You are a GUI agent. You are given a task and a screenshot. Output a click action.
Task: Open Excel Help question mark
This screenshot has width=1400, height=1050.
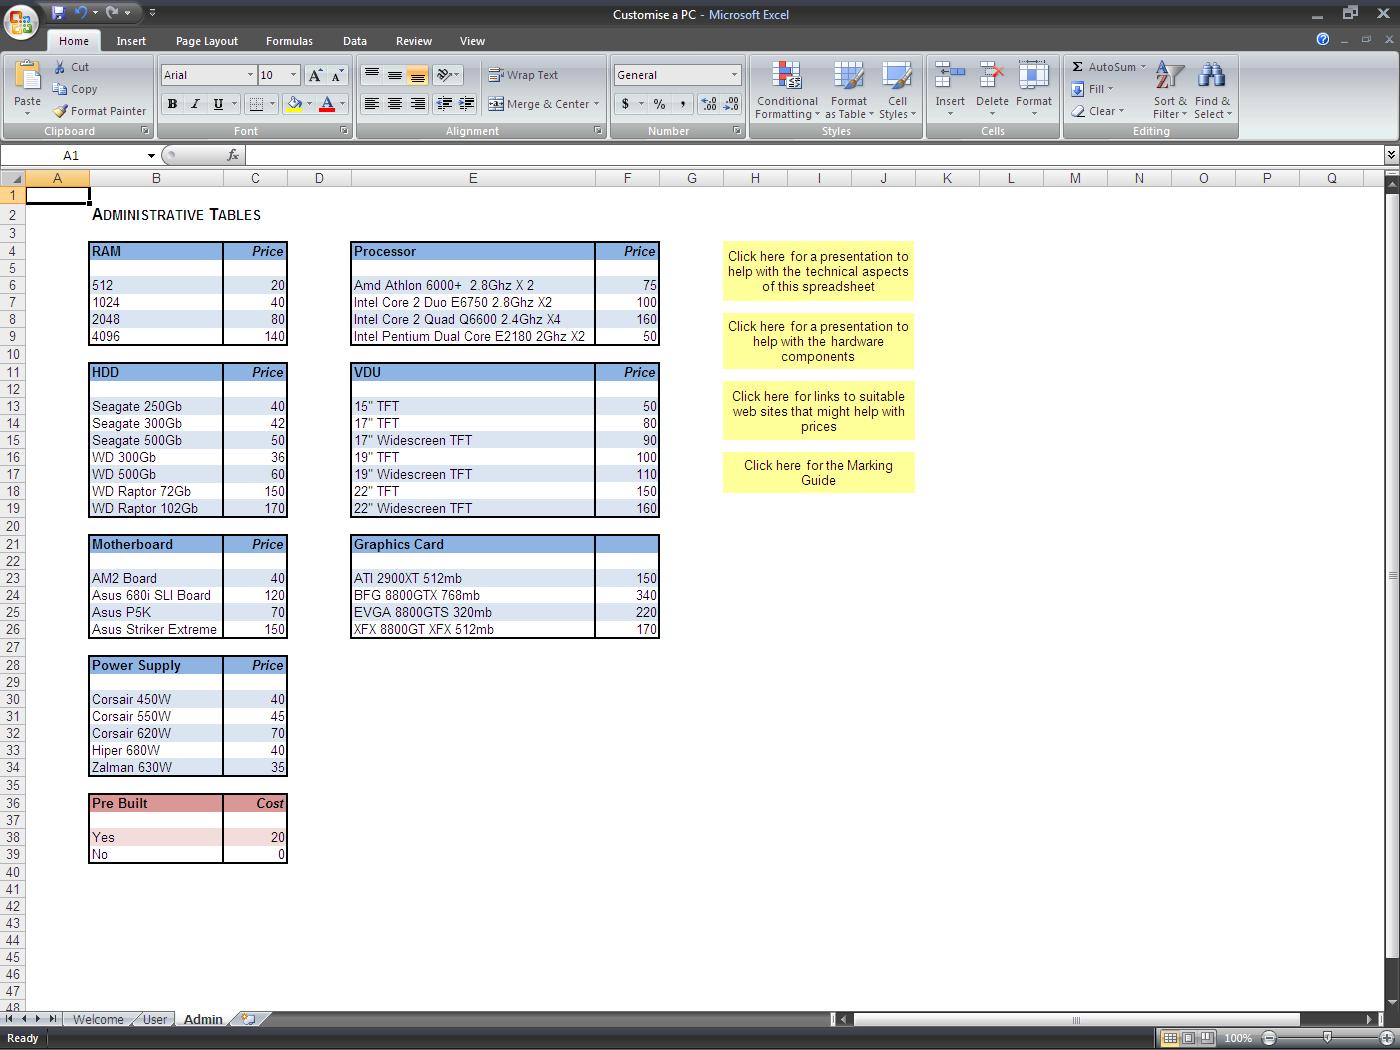[x=1323, y=39]
